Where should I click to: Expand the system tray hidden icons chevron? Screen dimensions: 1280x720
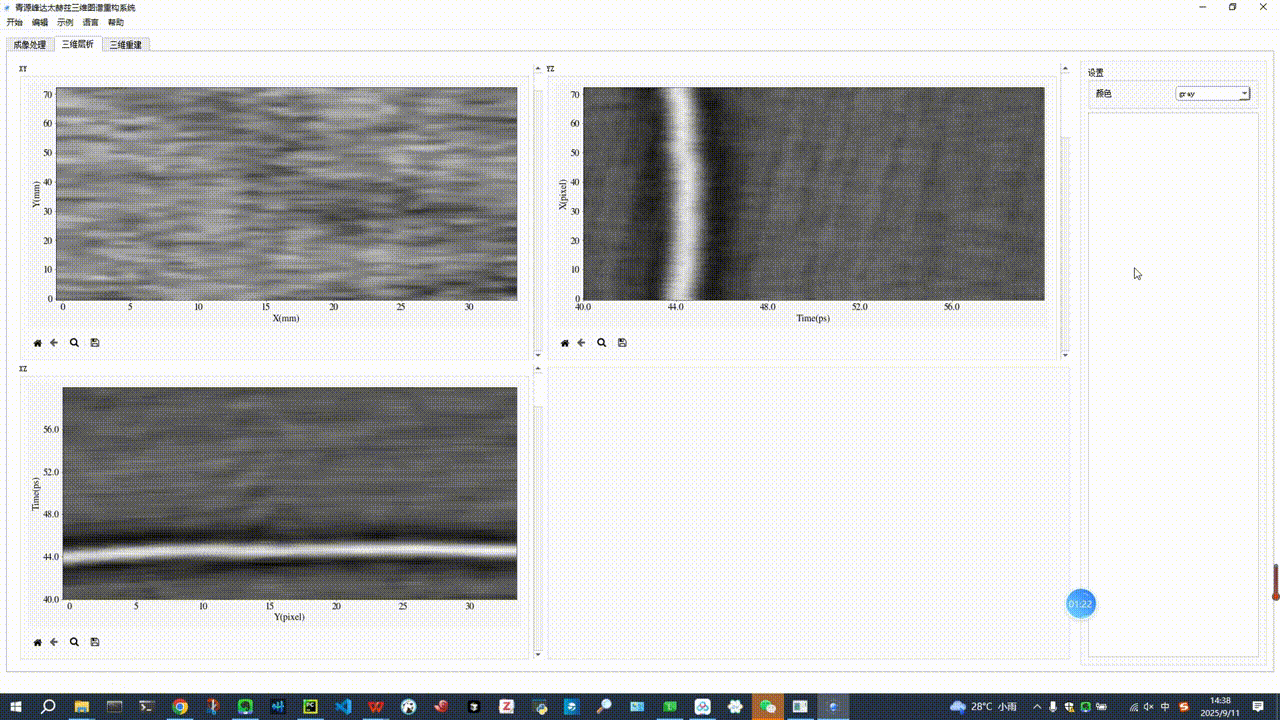pyautogui.click(x=1037, y=707)
